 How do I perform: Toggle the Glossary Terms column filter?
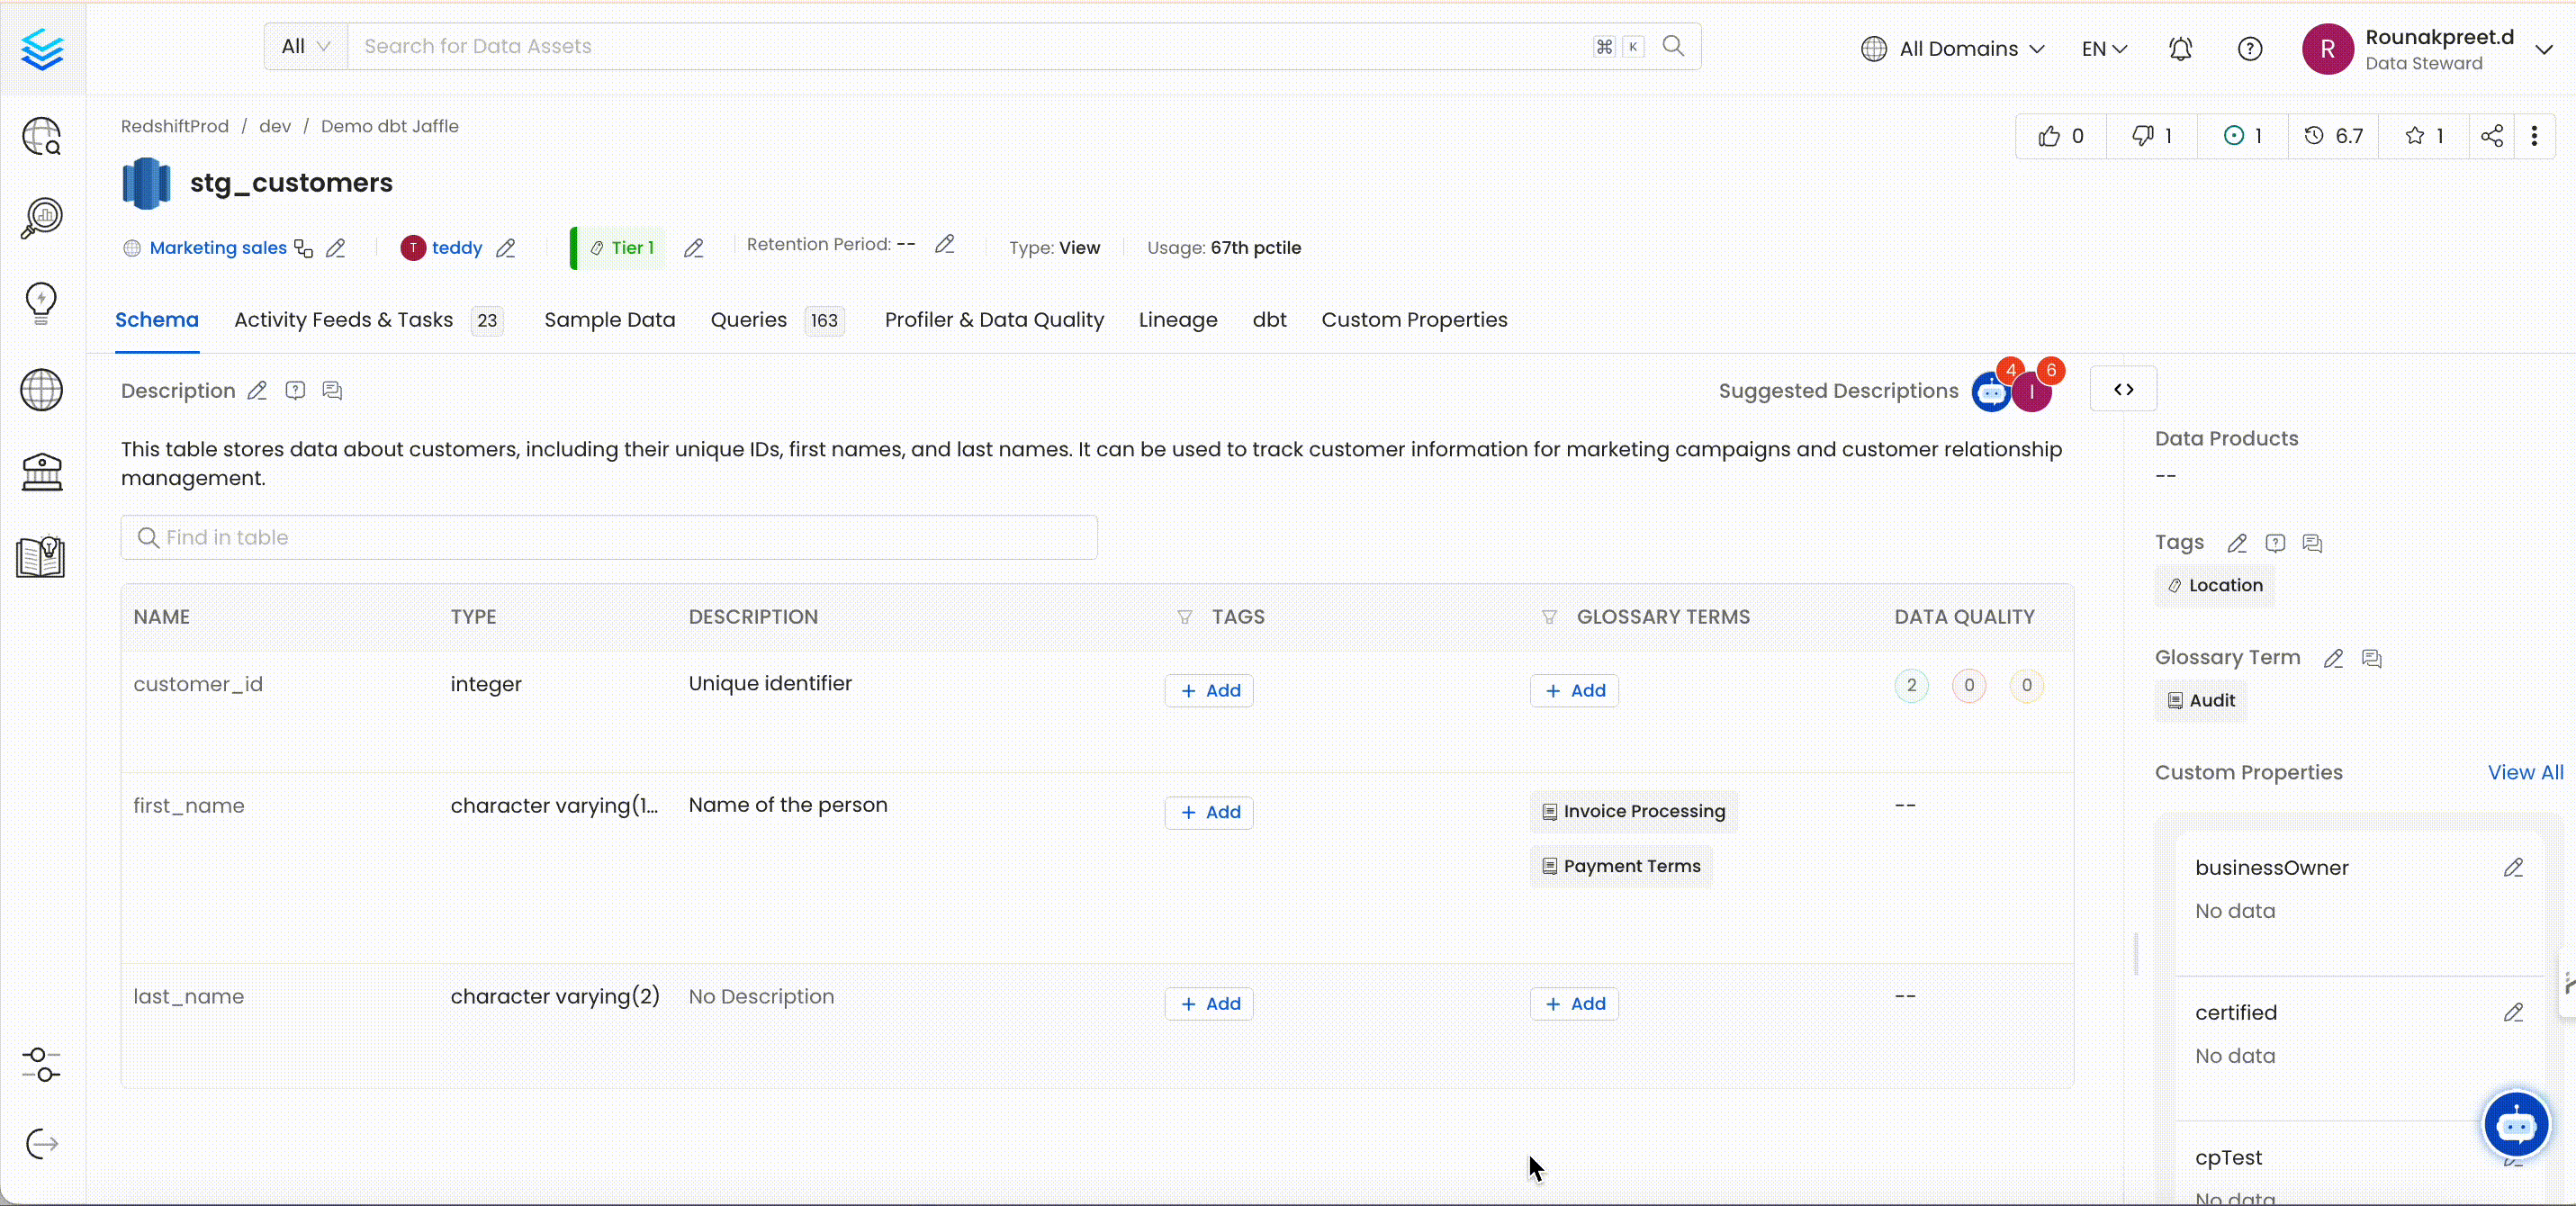pyautogui.click(x=1549, y=617)
